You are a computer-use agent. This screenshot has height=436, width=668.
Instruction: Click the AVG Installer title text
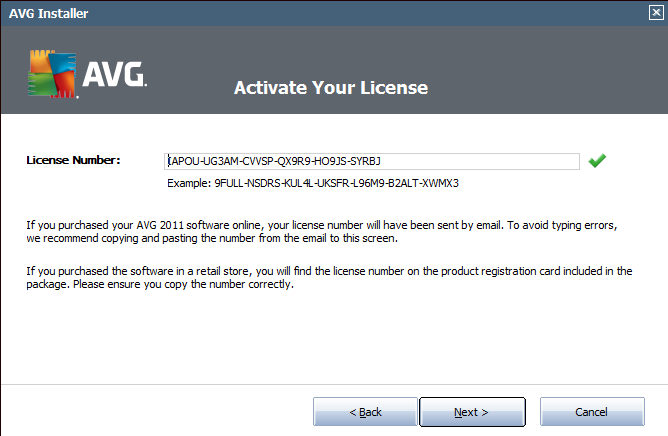pyautogui.click(x=48, y=14)
